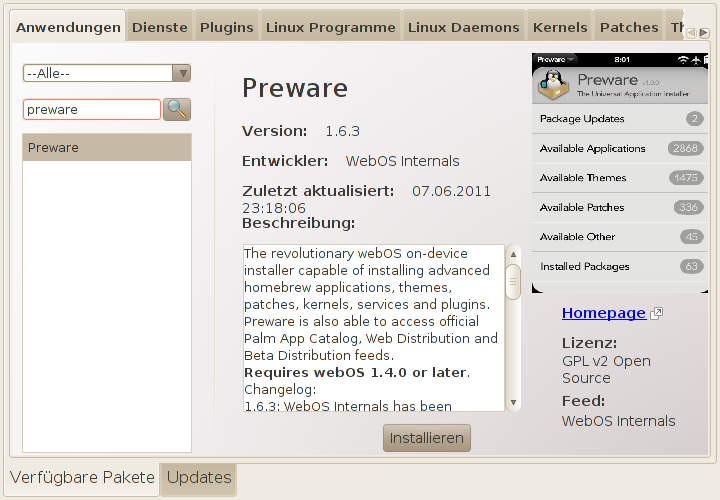Viewport: 720px width, 500px height.
Task: Go to the Kernels tab
Action: click(x=560, y=28)
